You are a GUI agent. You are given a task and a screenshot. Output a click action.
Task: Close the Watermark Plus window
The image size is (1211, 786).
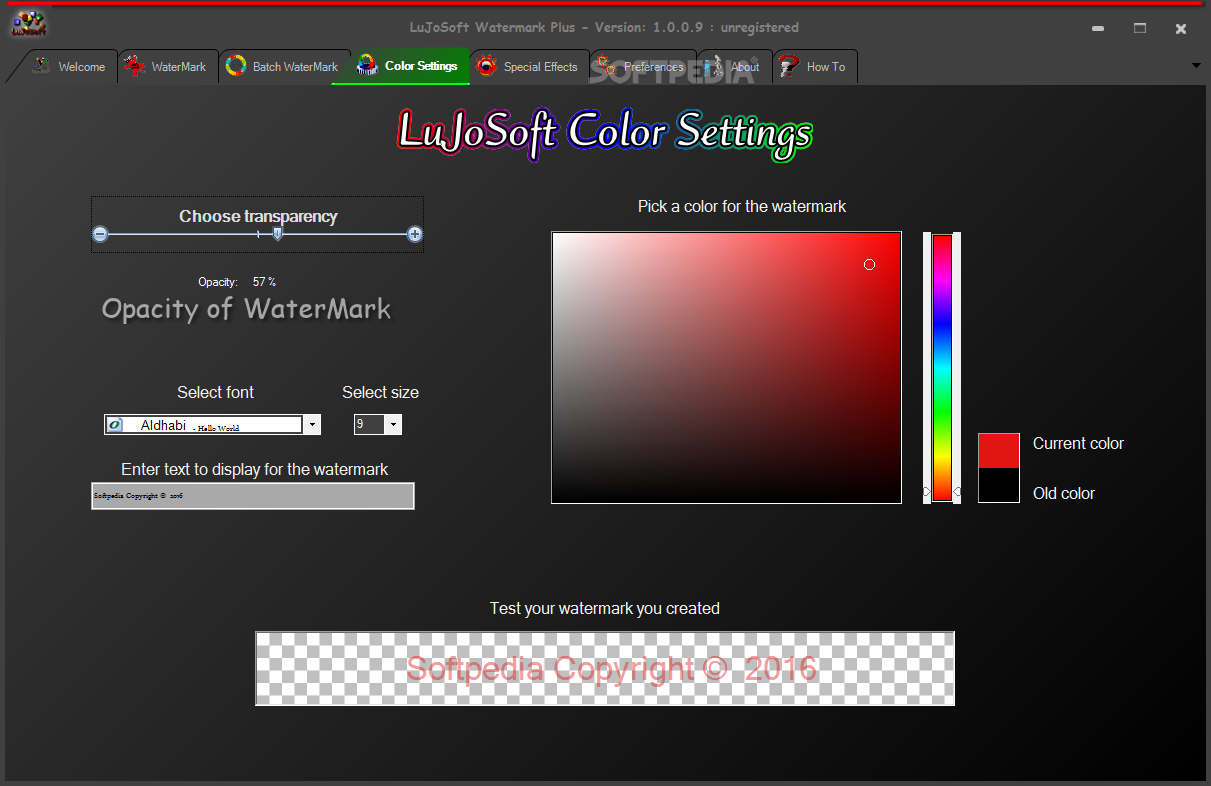pyautogui.click(x=1181, y=28)
